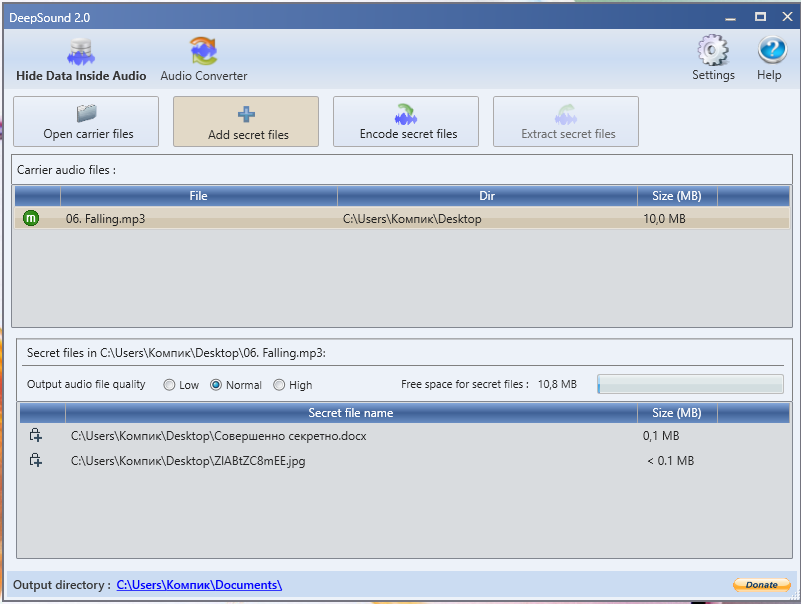Image resolution: width=801 pixels, height=604 pixels.
Task: Click the Add secret files button
Action: click(246, 122)
